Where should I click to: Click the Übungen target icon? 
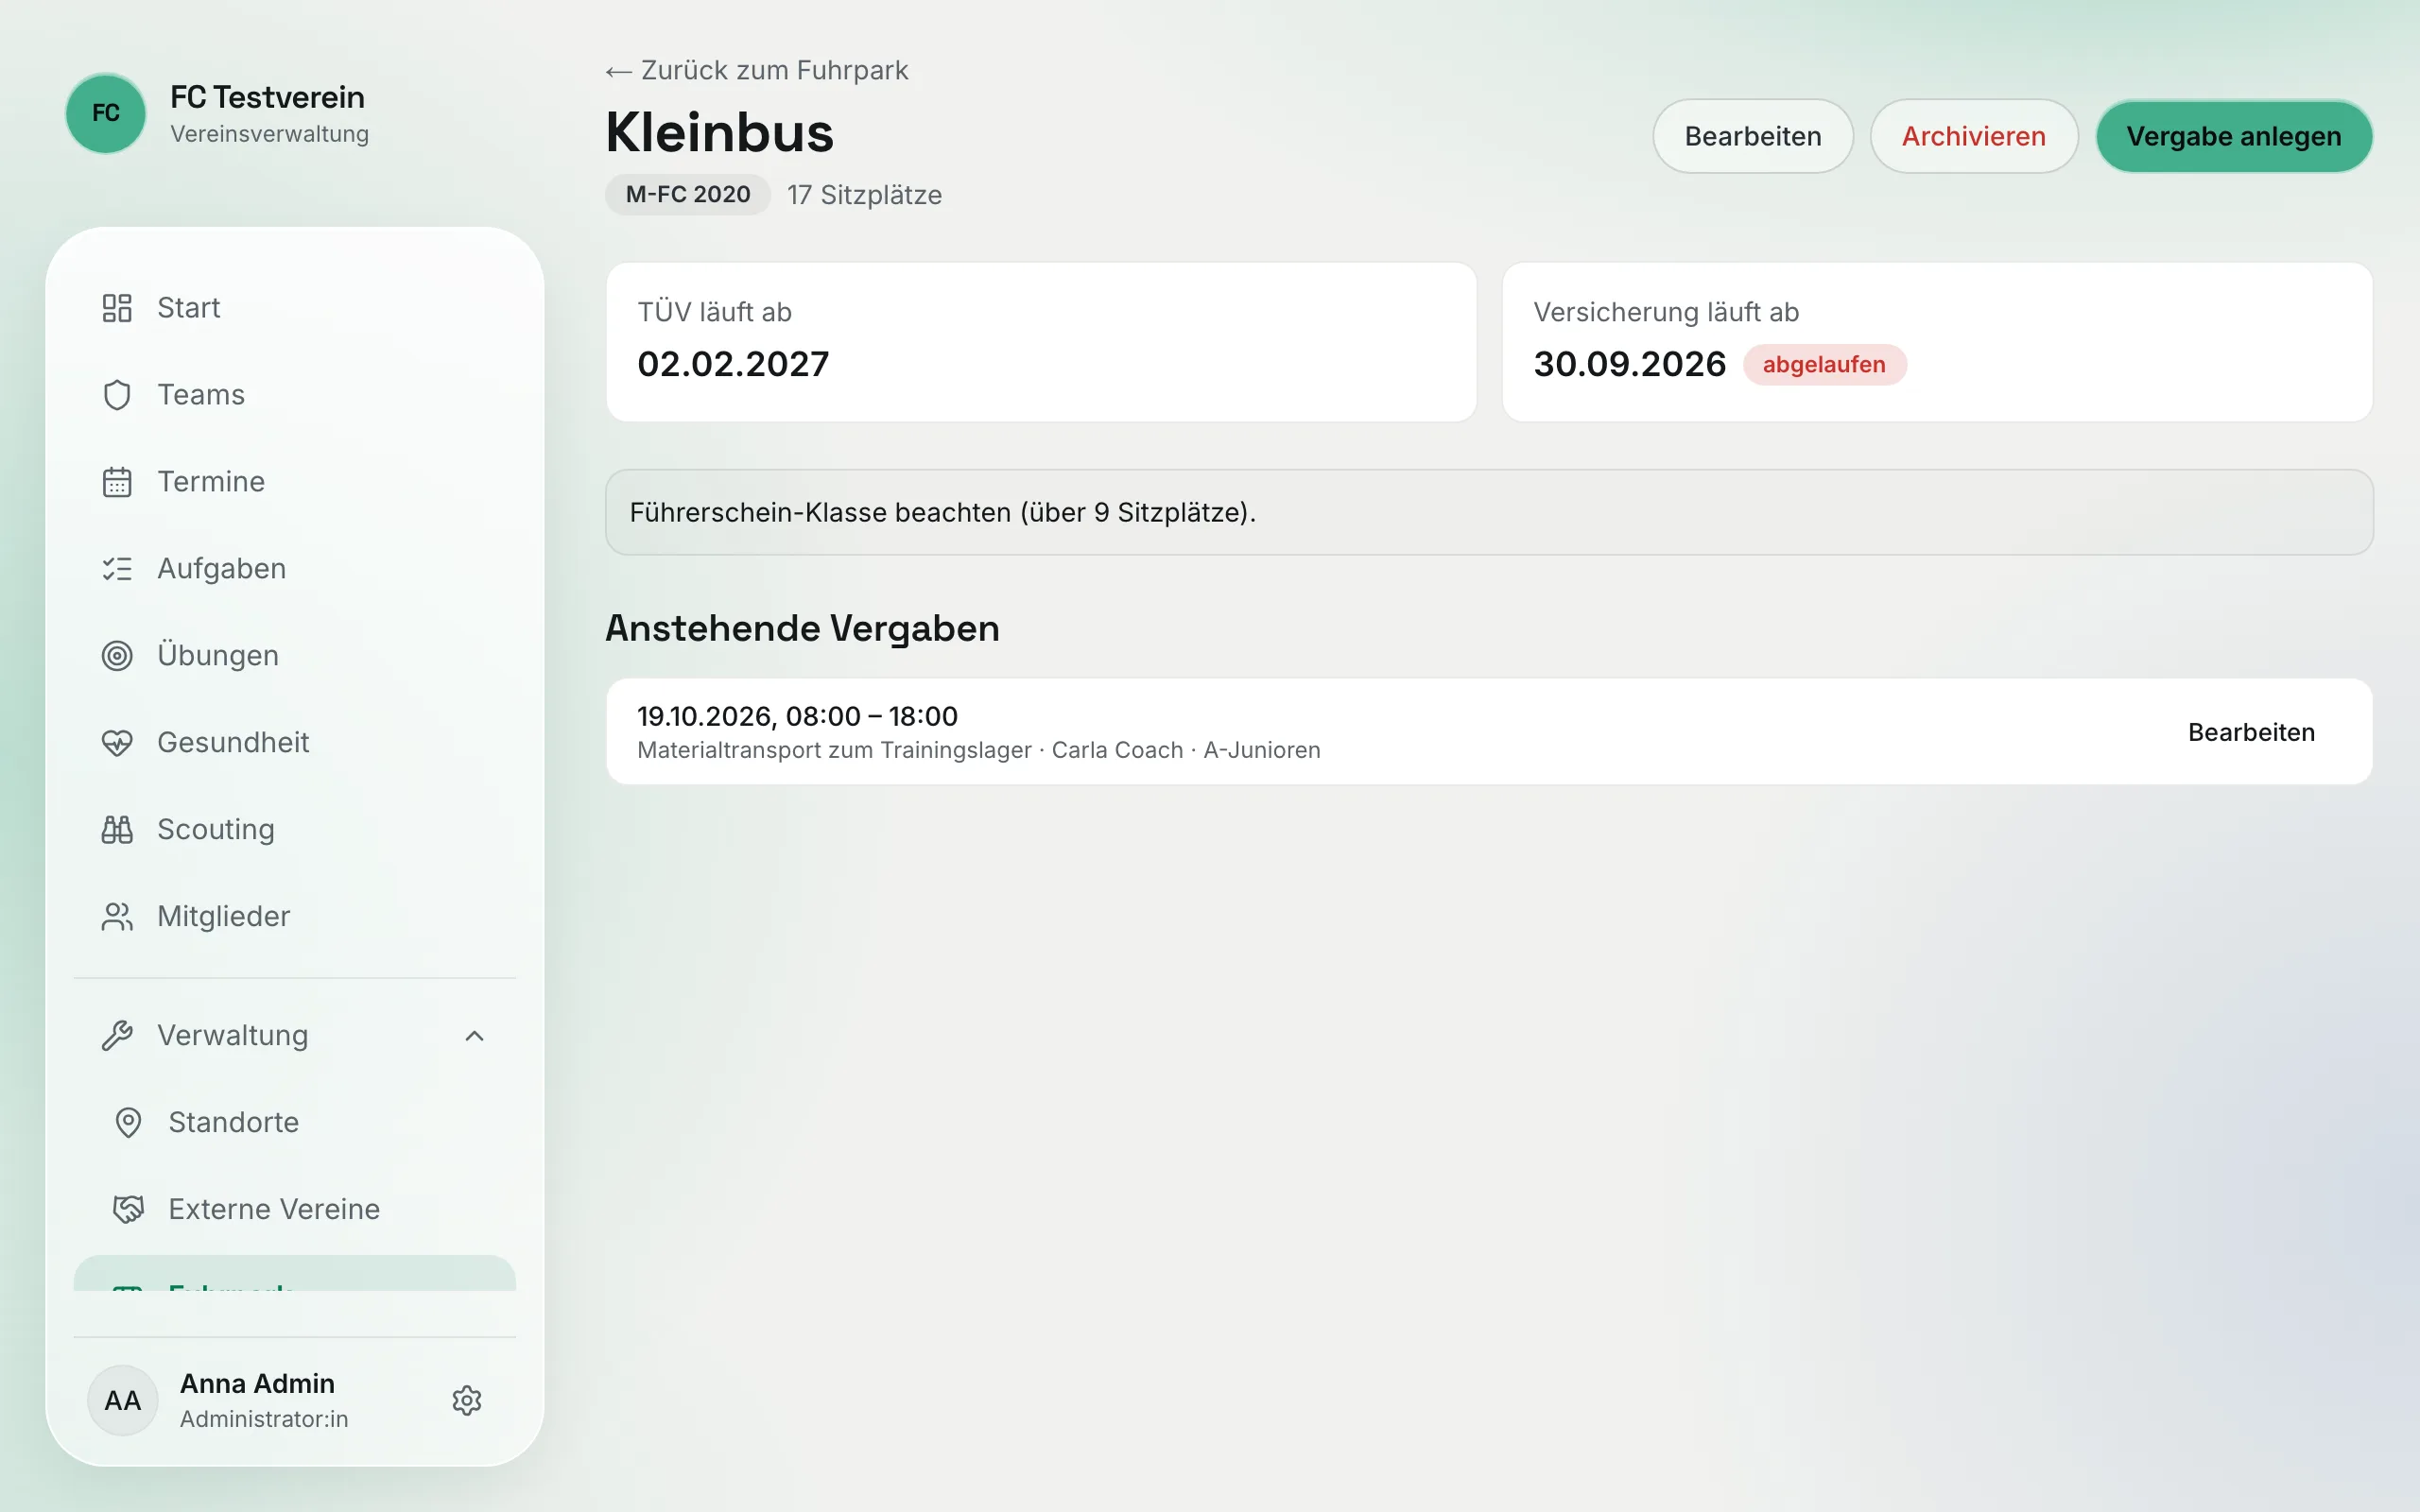[x=117, y=656]
